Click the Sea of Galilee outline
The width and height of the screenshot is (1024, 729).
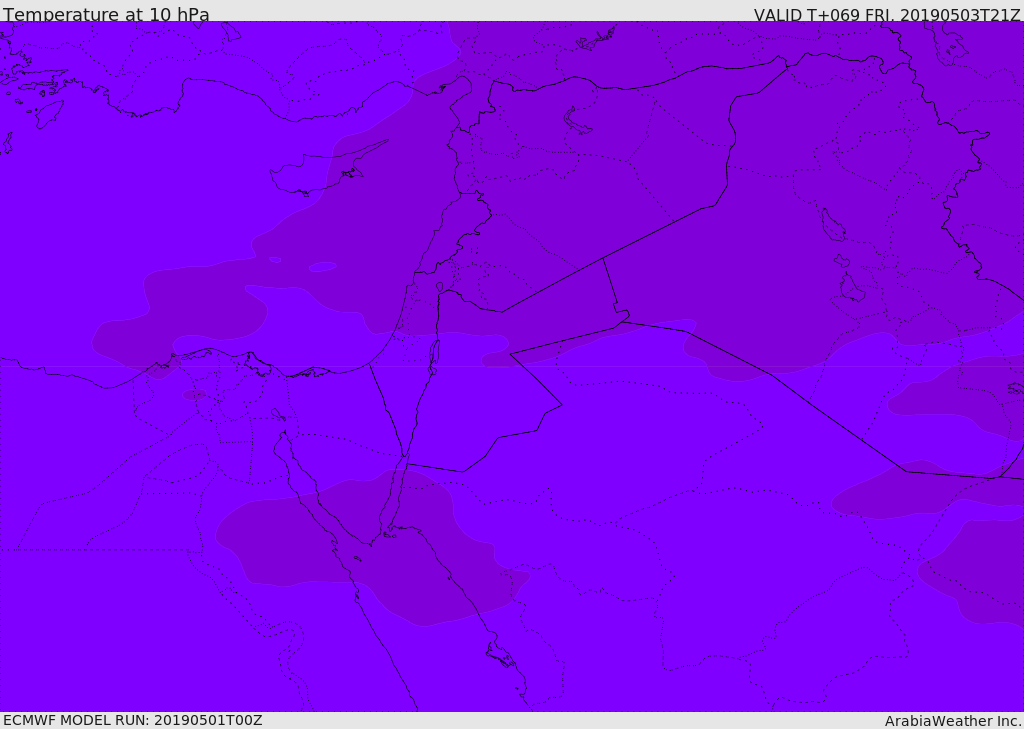click(x=439, y=287)
